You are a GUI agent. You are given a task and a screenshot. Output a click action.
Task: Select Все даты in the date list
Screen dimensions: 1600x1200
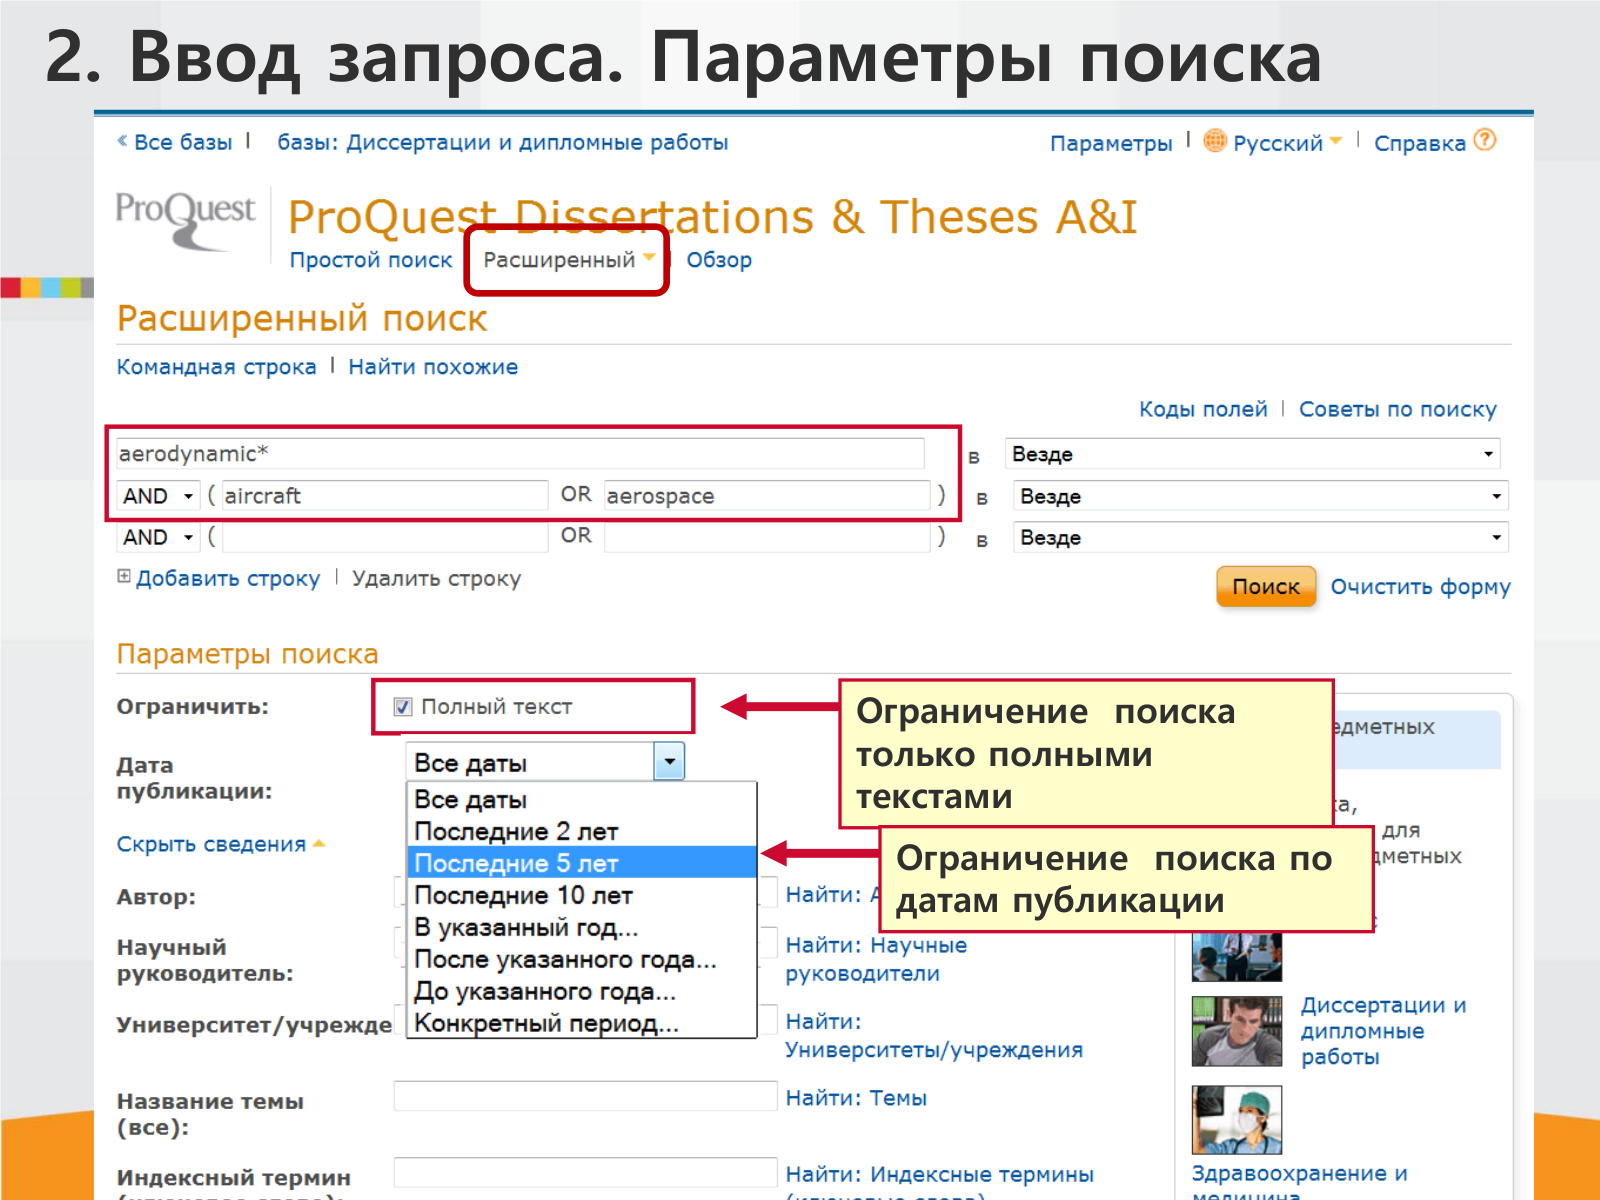point(581,799)
